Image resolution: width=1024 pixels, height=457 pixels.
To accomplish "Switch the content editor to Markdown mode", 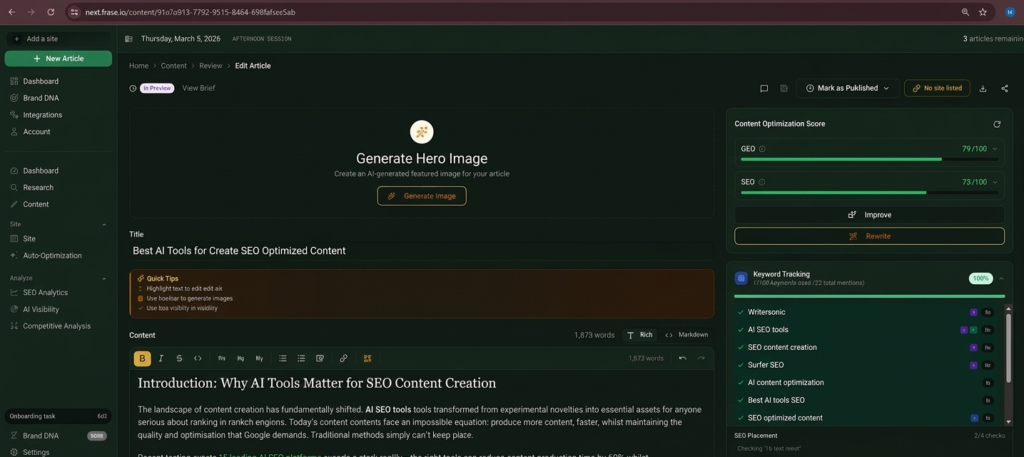I will tap(686, 335).
